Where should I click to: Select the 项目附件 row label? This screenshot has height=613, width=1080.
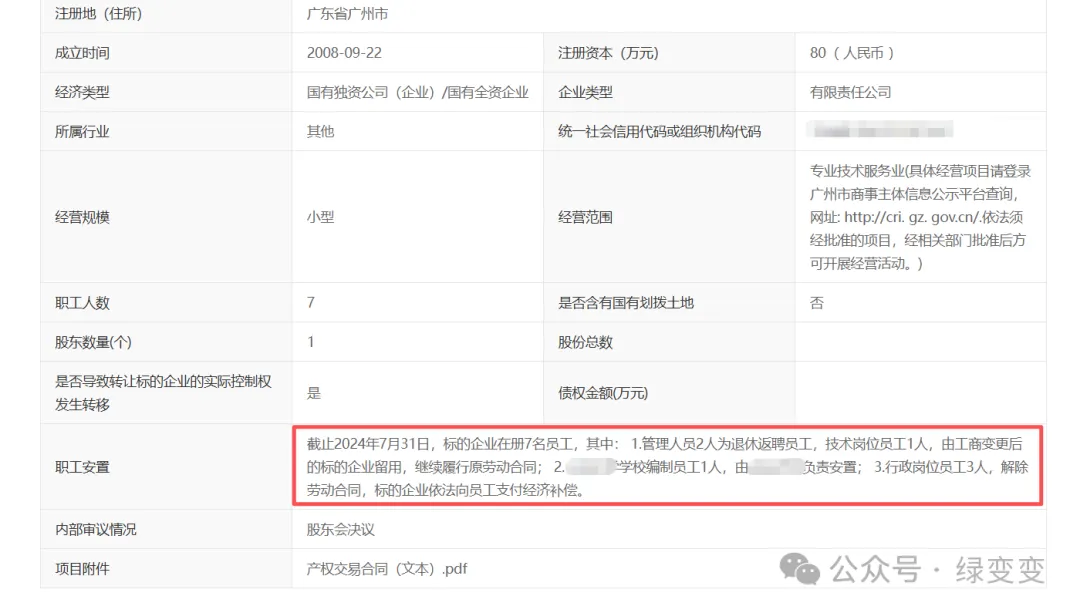[x=82, y=569]
